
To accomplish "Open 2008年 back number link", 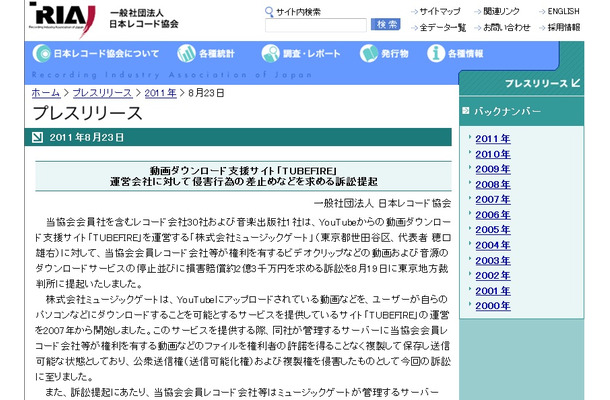I will (493, 184).
